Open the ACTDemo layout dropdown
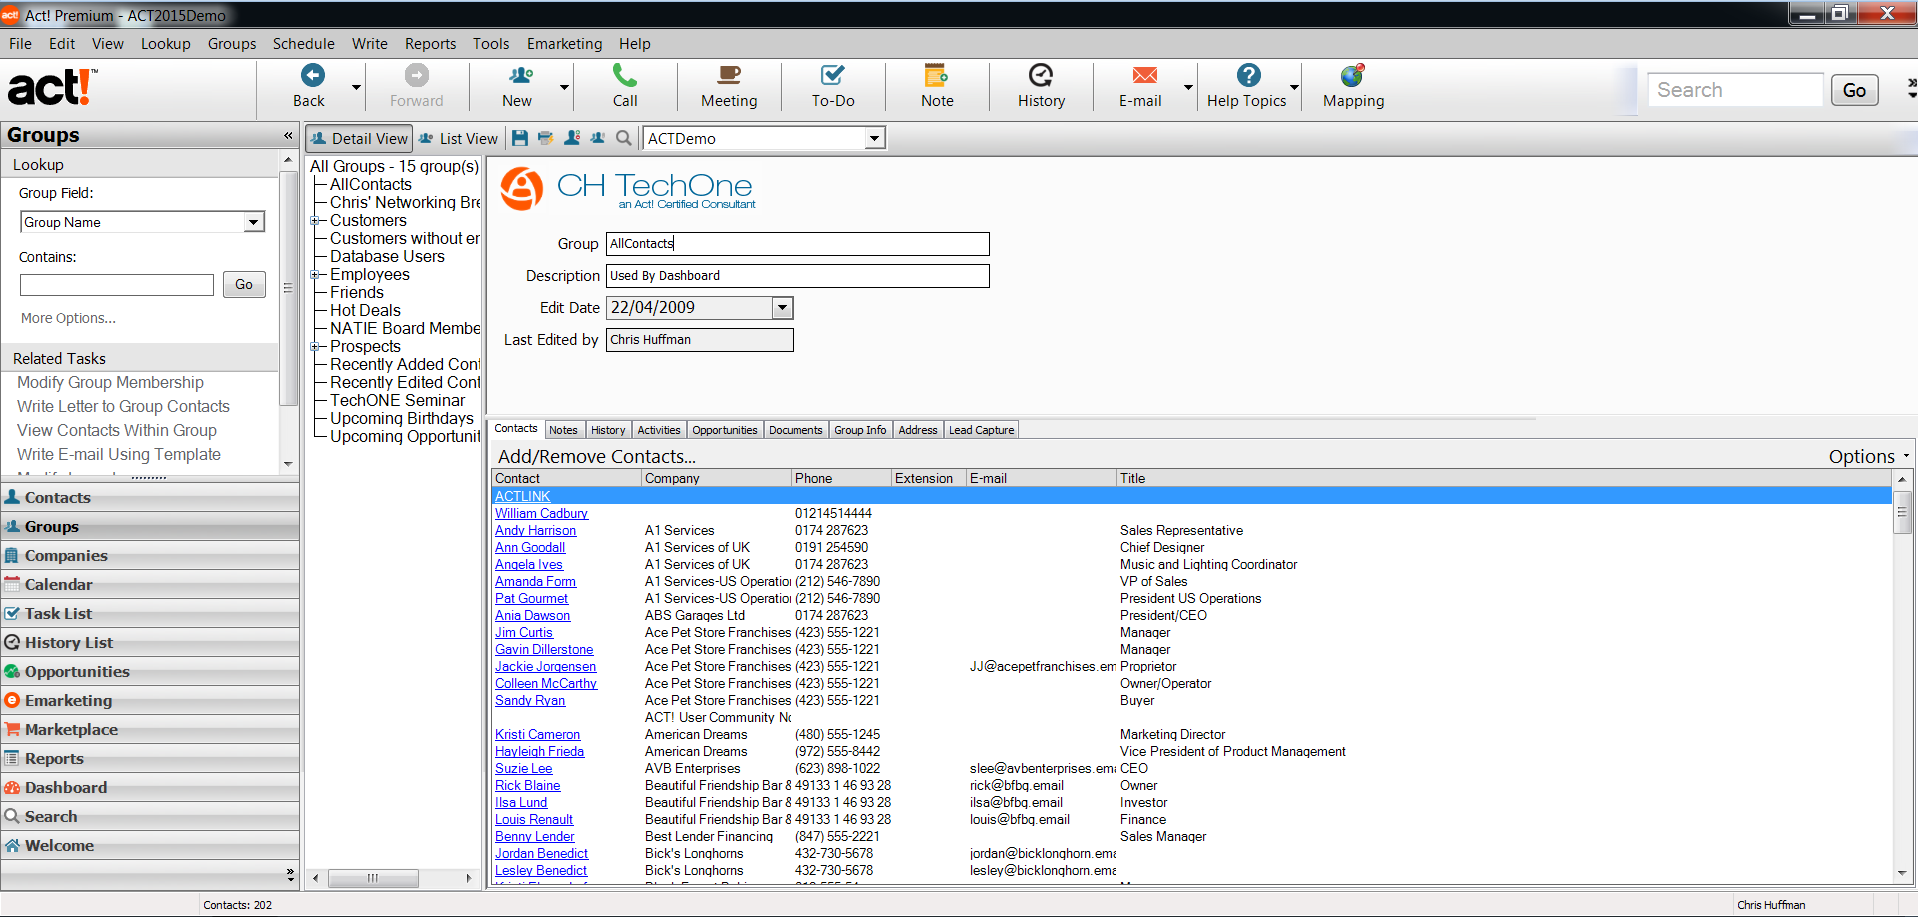1918x917 pixels. 875,138
